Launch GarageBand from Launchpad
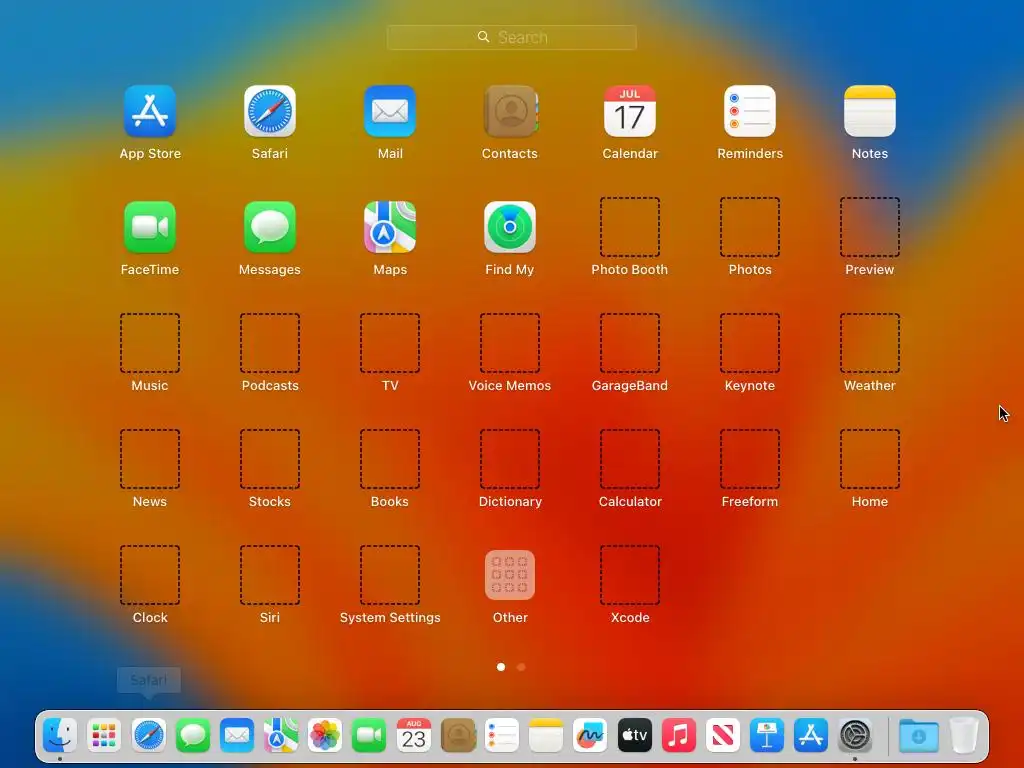Image resolution: width=1024 pixels, height=768 pixels. click(630, 343)
